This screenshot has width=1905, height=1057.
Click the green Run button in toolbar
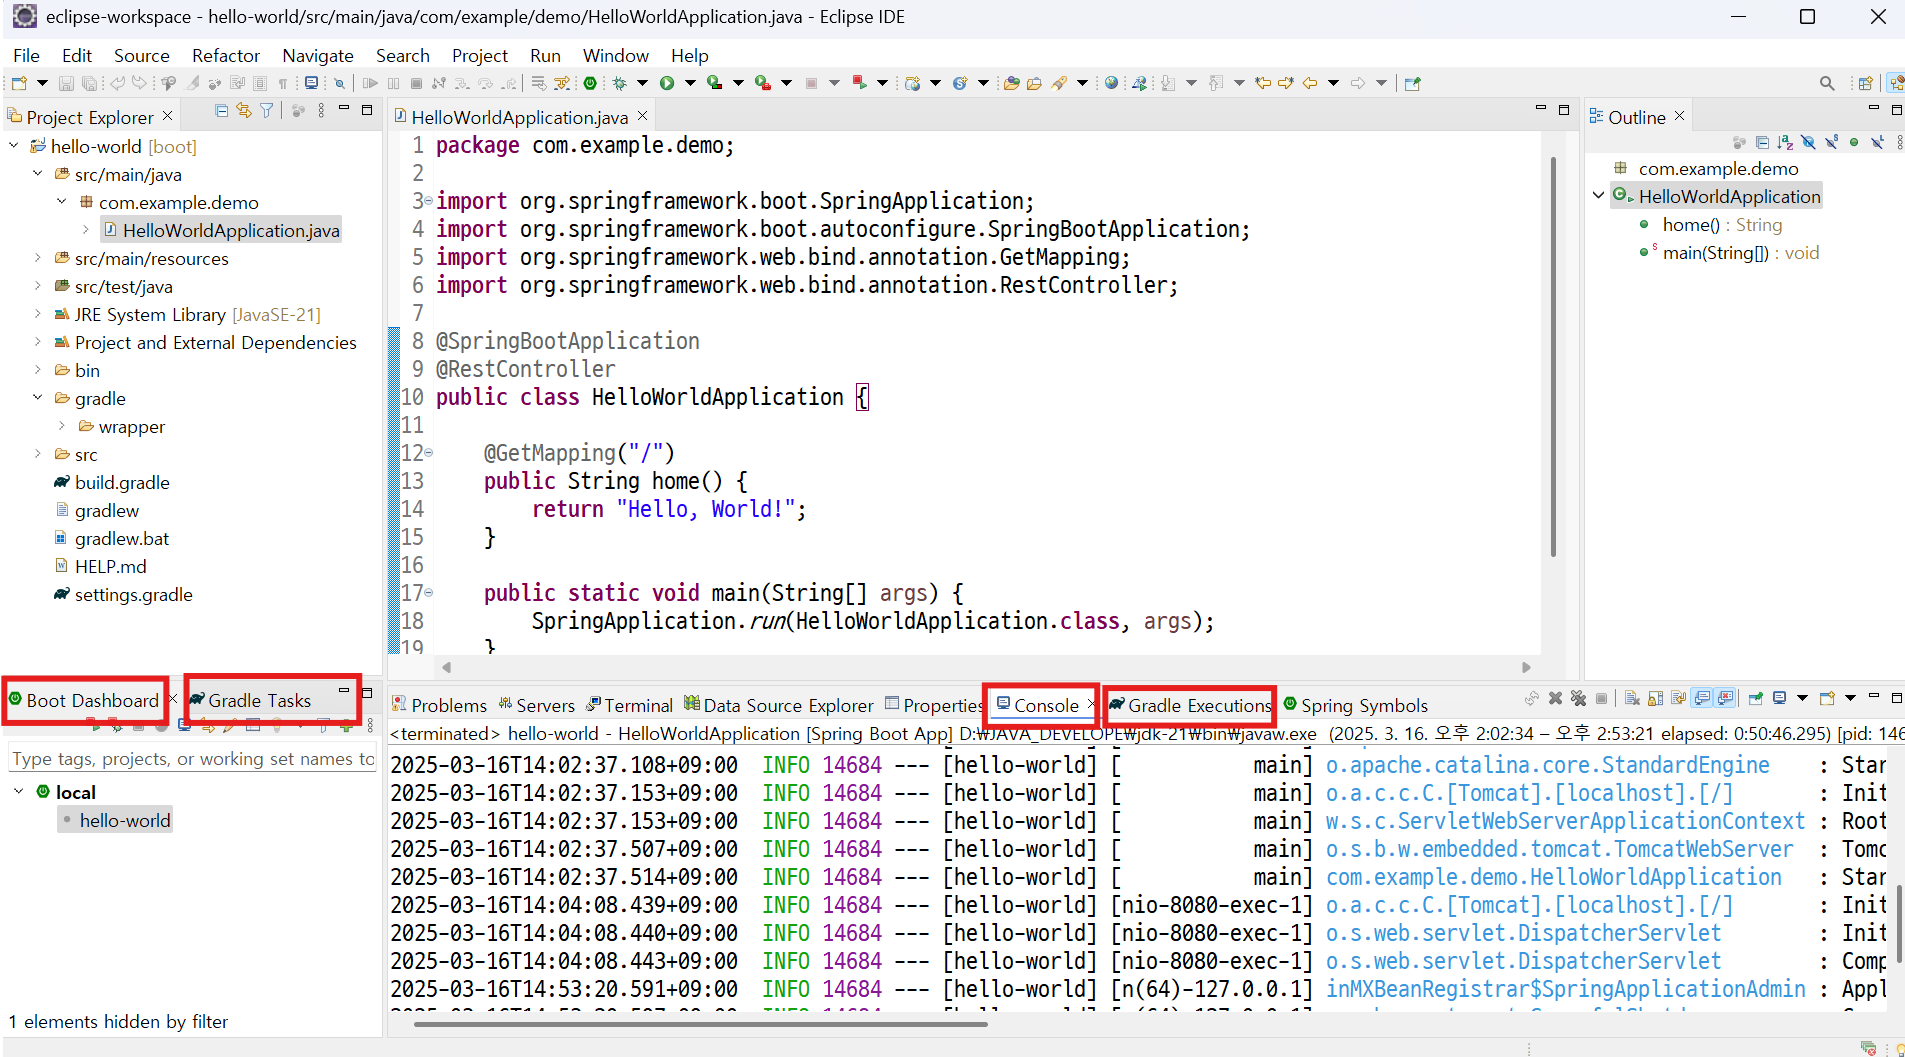click(667, 83)
